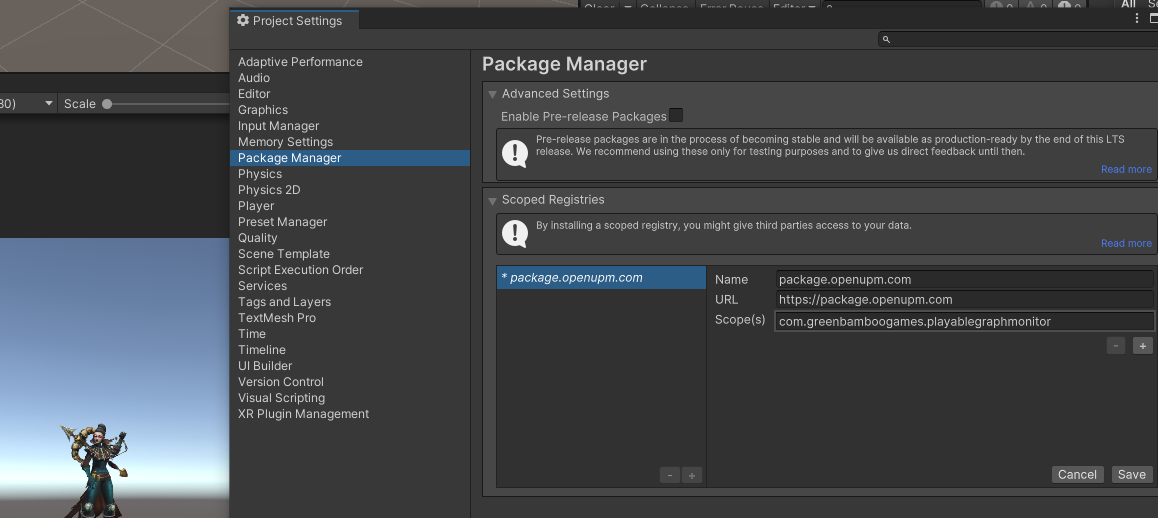1158x518 pixels.
Task: Cancel the scoped registry changes
Action: (1077, 475)
